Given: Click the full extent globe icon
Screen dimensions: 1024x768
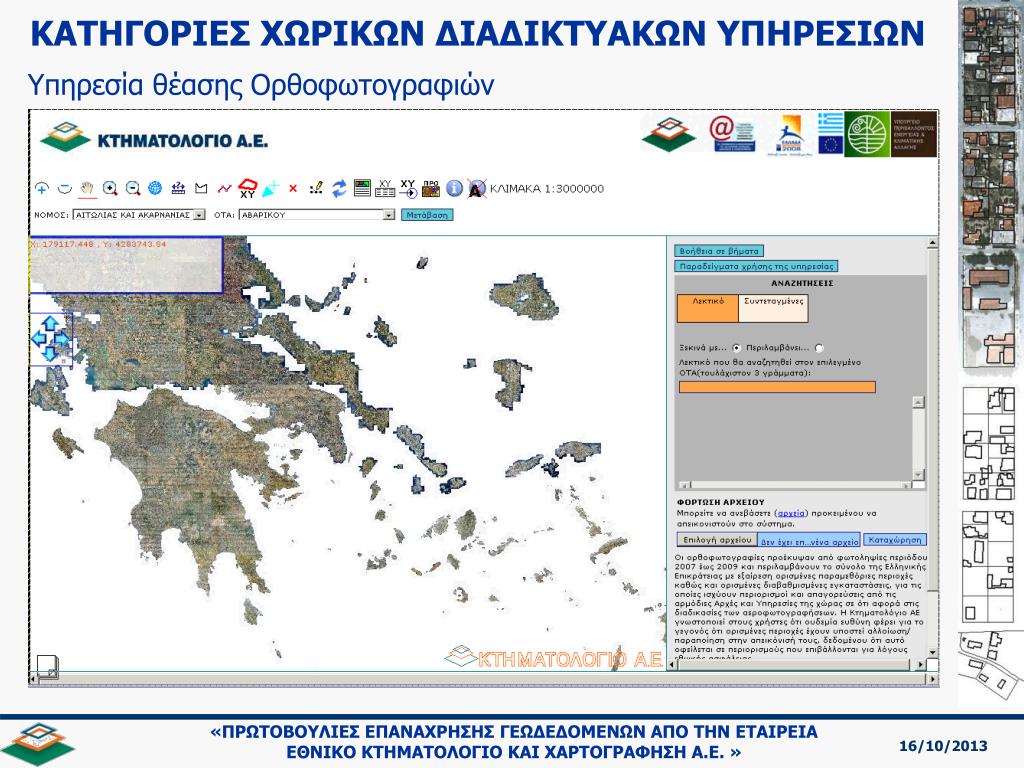Looking at the screenshot, I should click(x=155, y=189).
